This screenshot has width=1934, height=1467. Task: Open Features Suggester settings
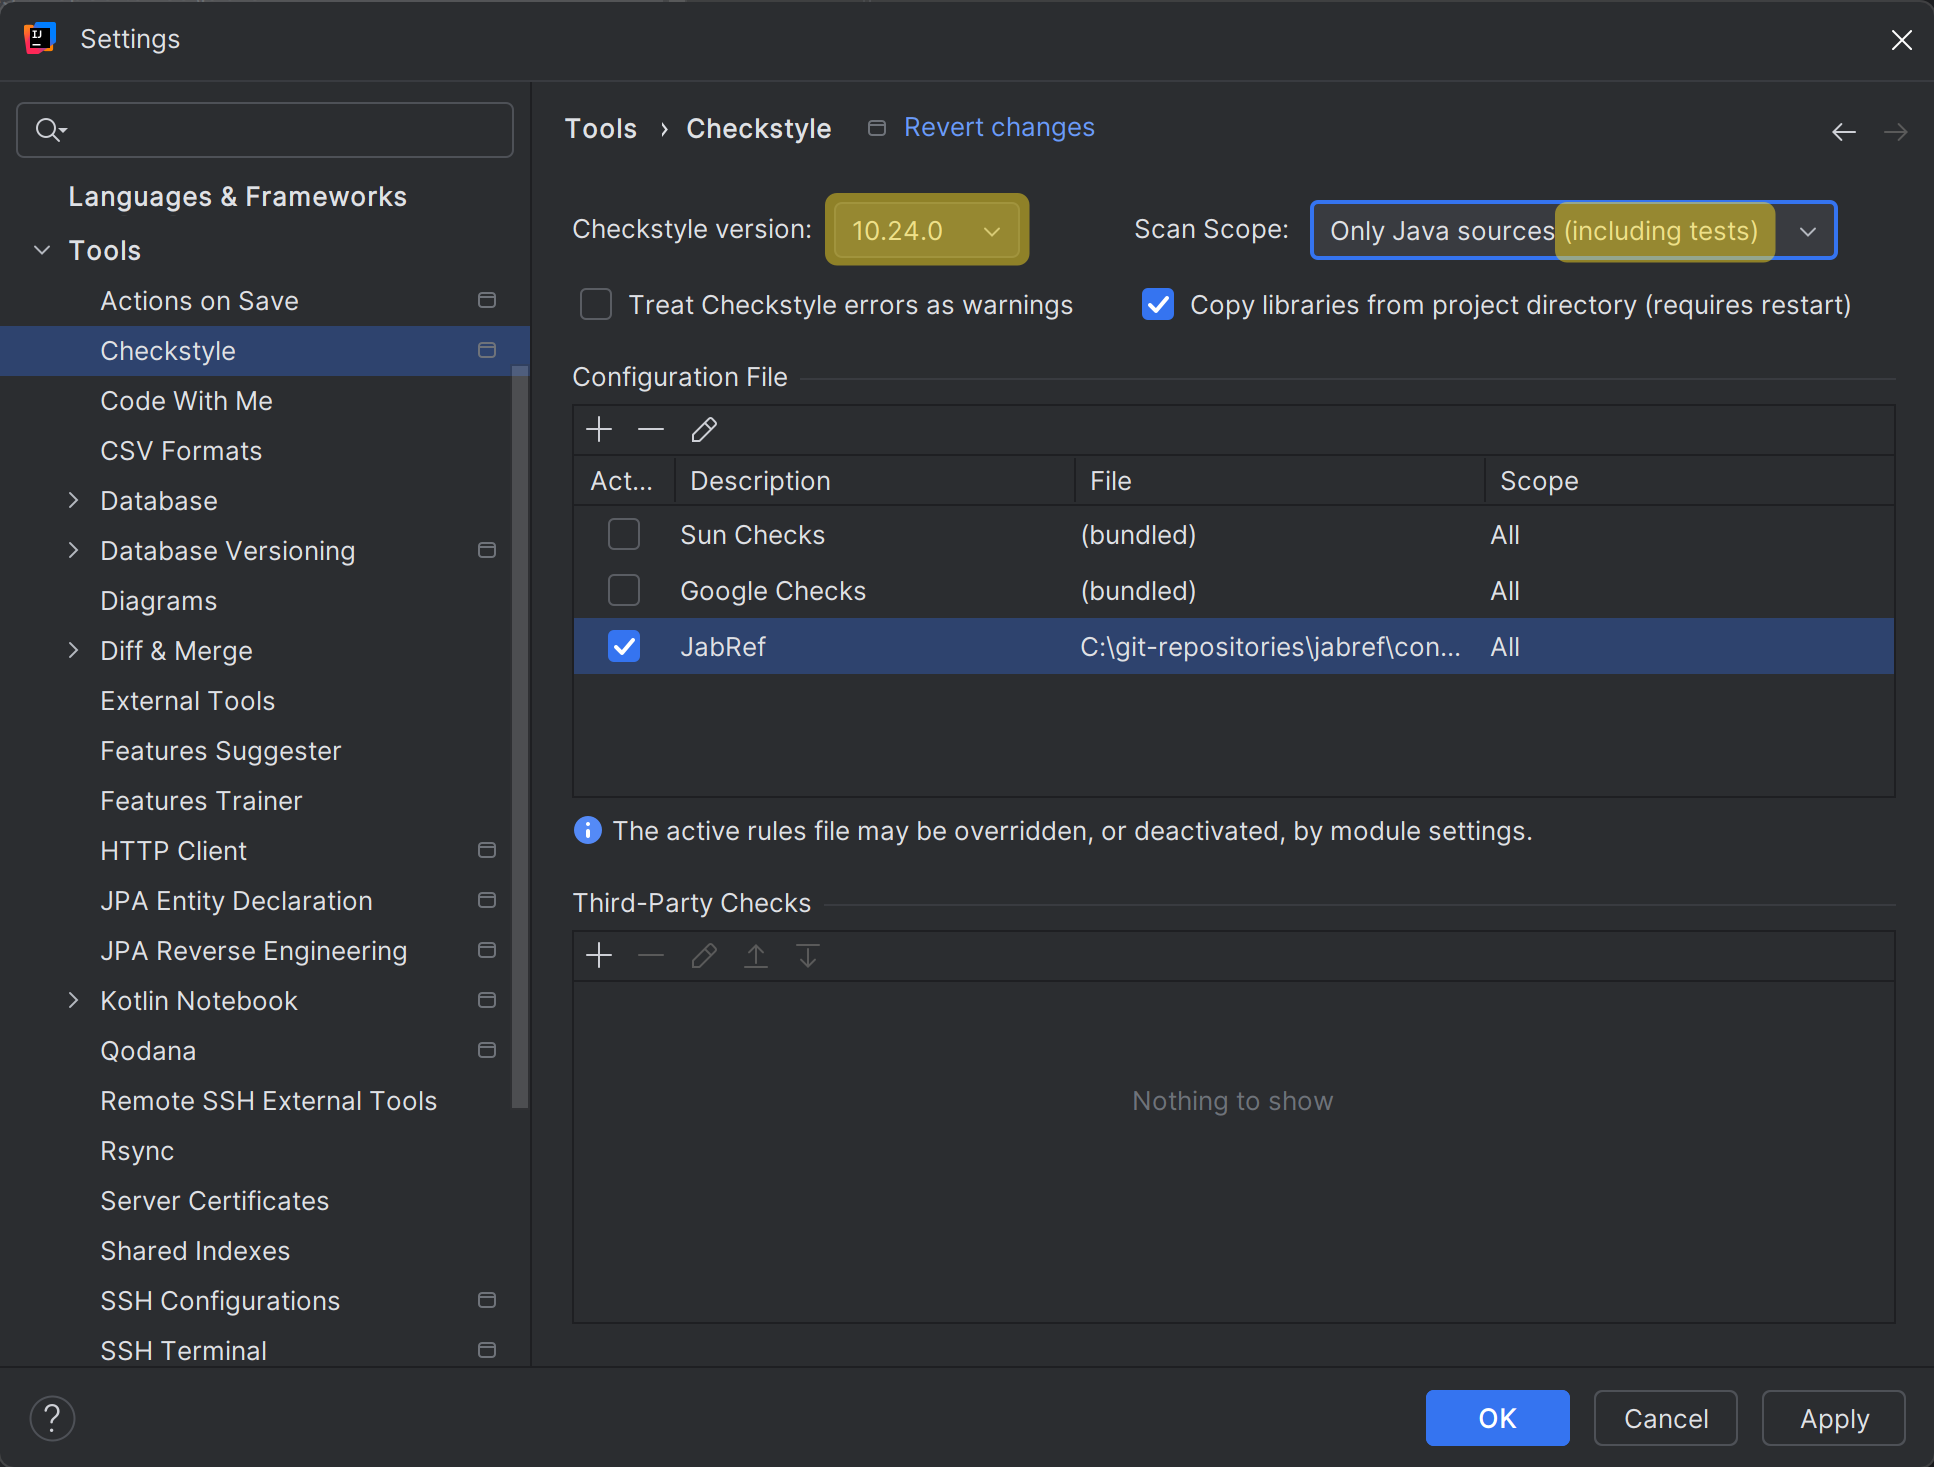[265, 750]
